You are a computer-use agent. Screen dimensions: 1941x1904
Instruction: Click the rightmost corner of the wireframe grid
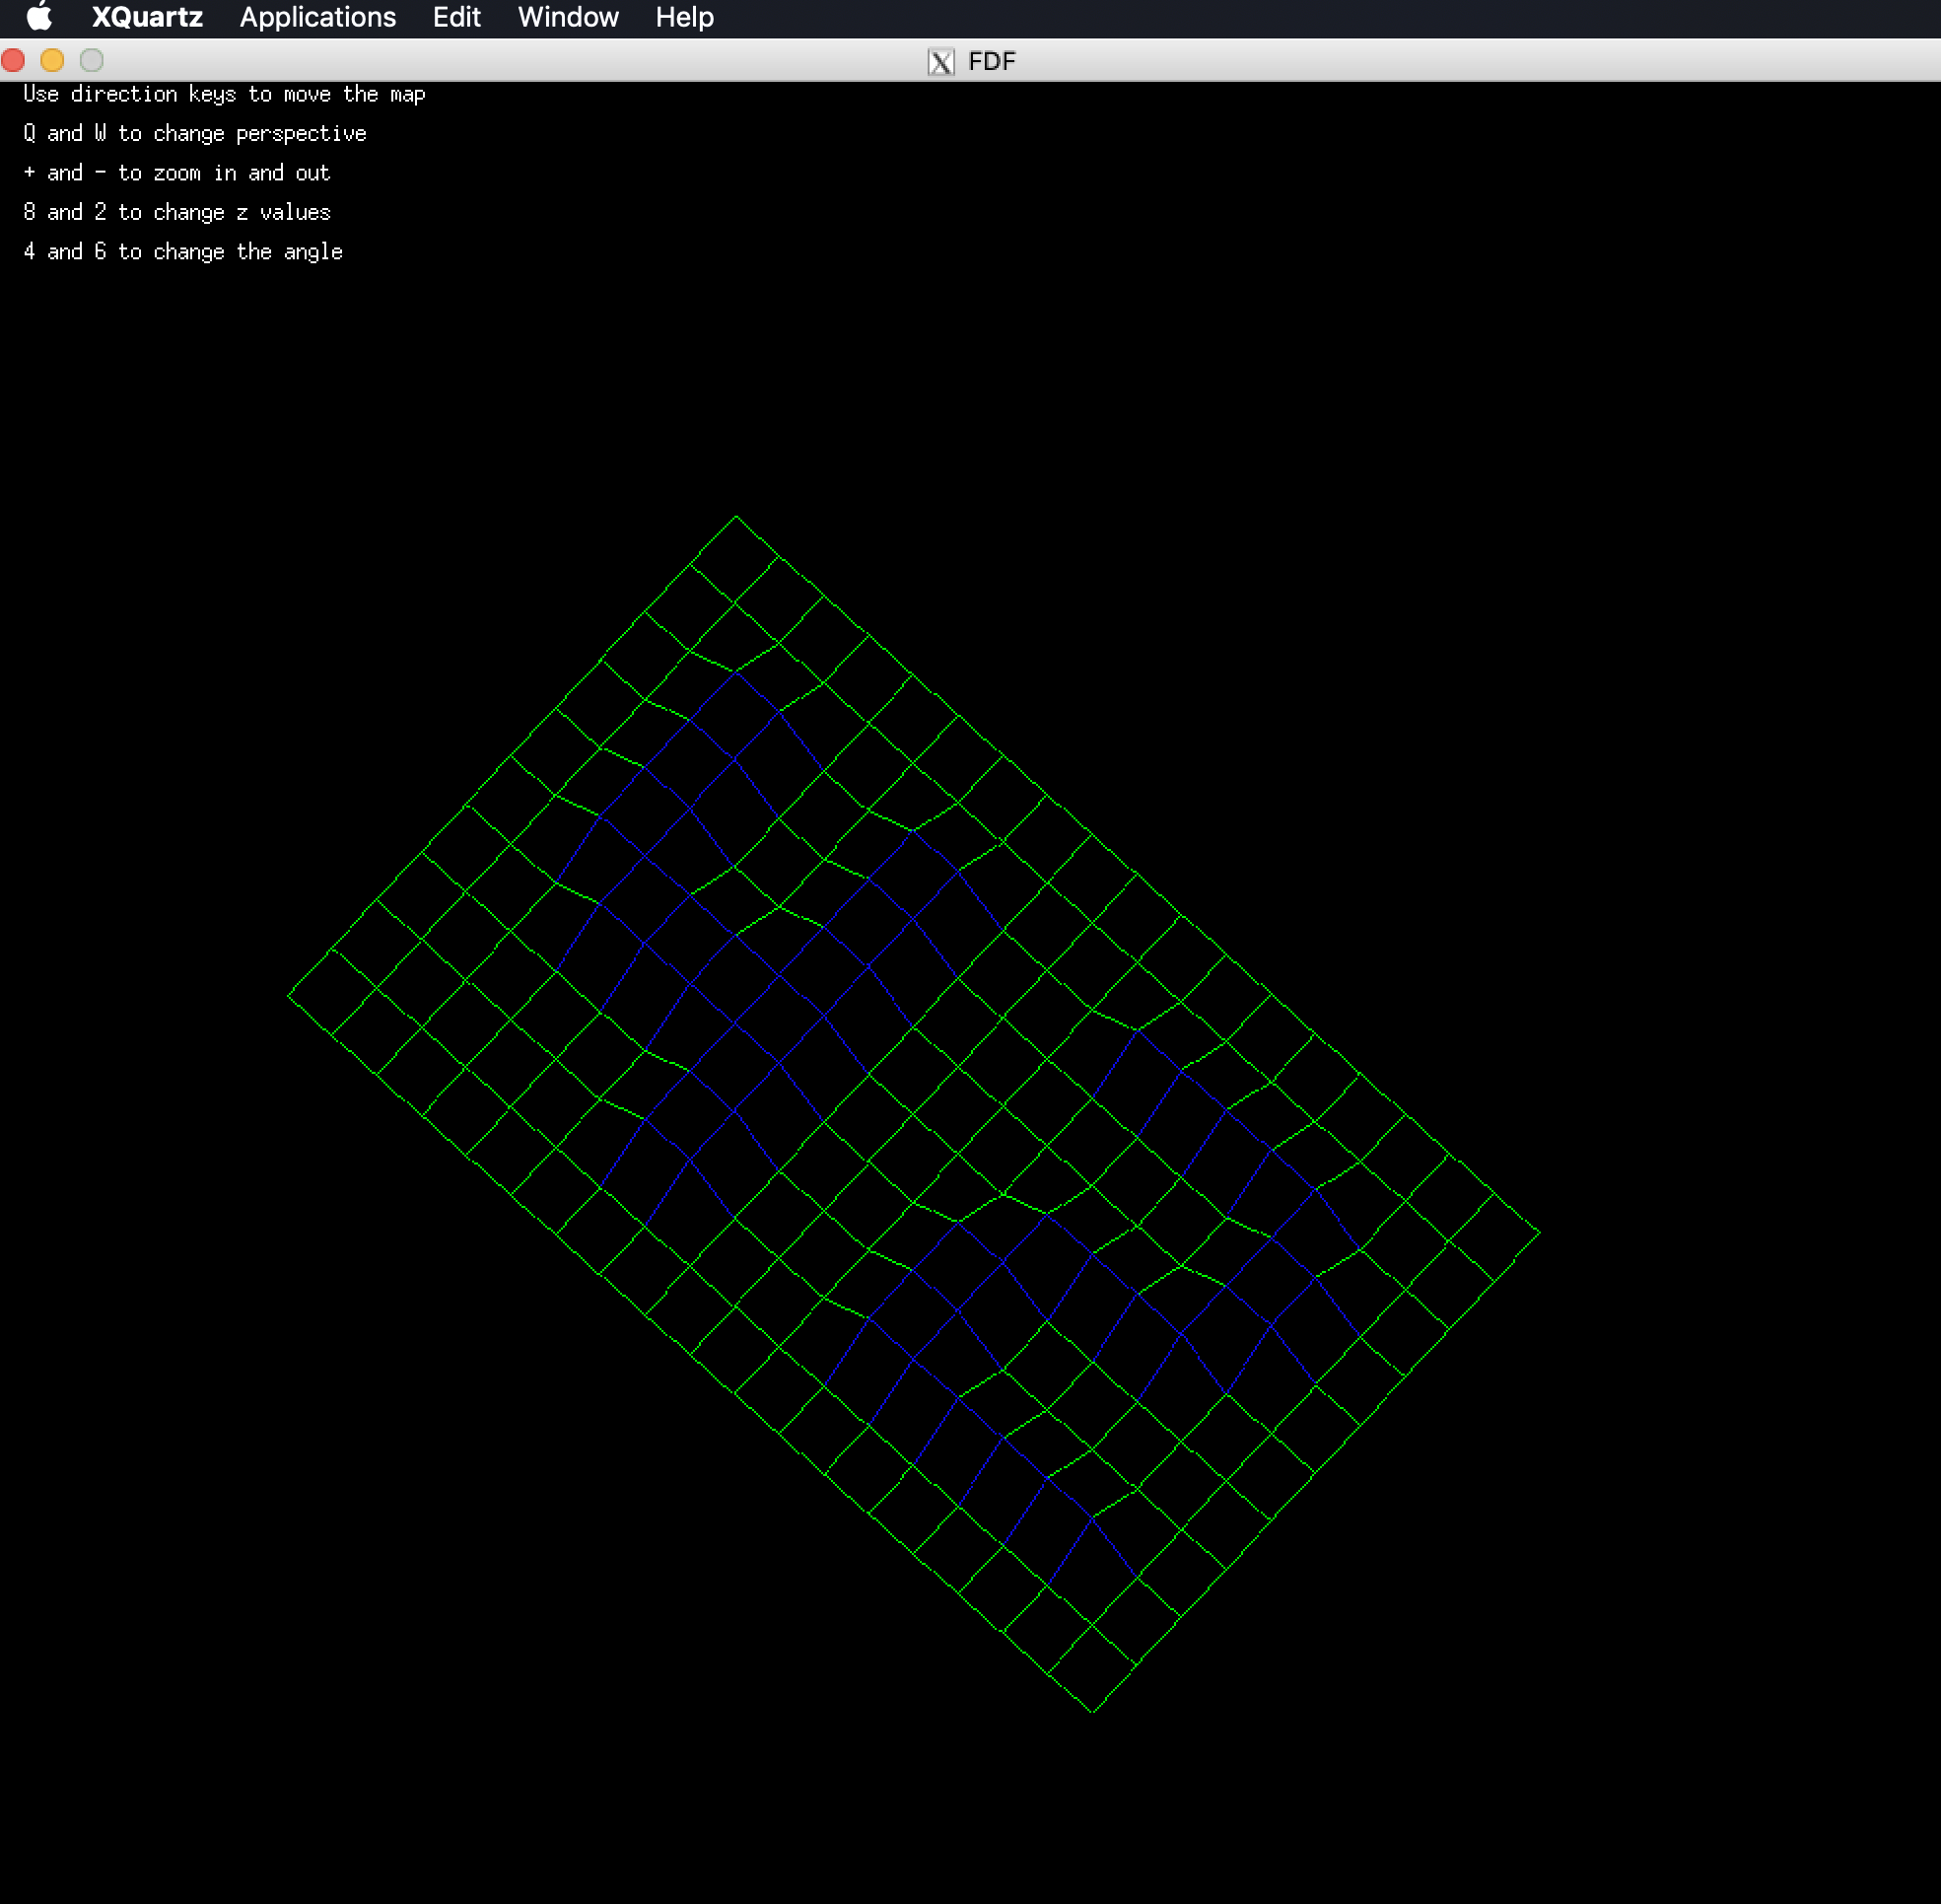click(x=1539, y=1233)
